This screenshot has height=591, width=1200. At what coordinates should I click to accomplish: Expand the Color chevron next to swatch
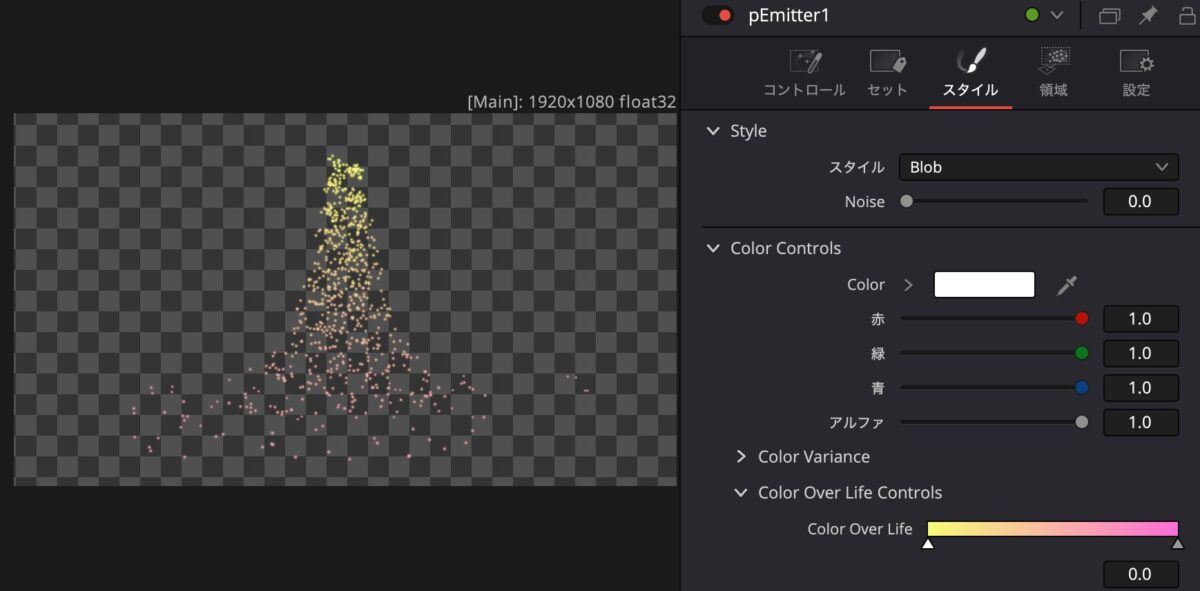click(908, 285)
